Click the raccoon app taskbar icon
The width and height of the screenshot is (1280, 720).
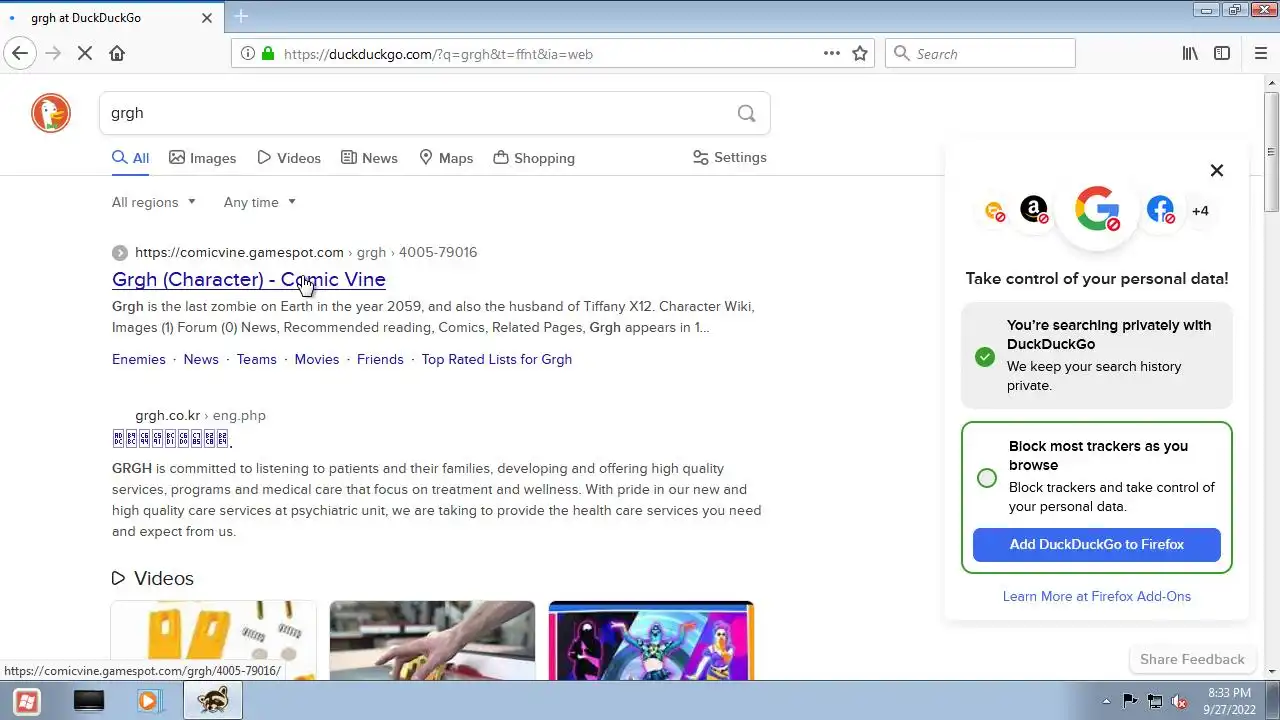click(212, 701)
